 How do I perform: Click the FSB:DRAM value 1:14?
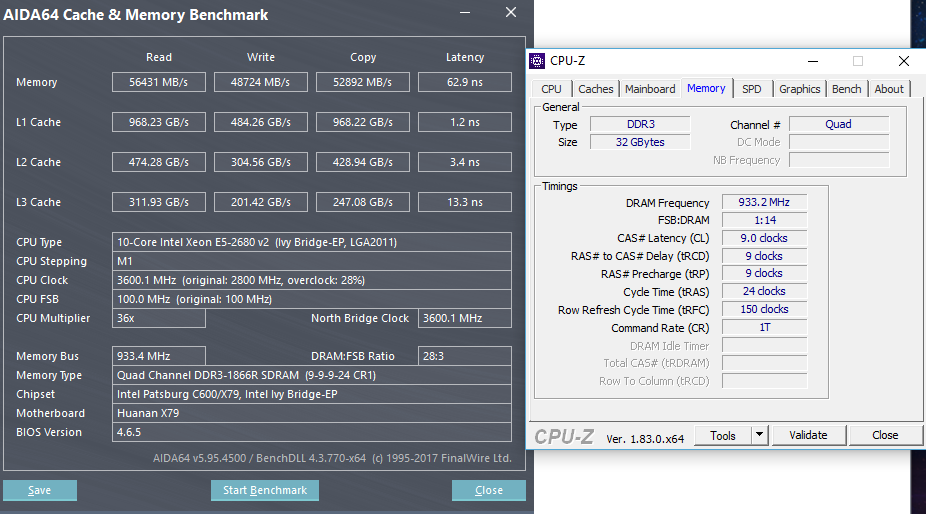click(x=764, y=220)
